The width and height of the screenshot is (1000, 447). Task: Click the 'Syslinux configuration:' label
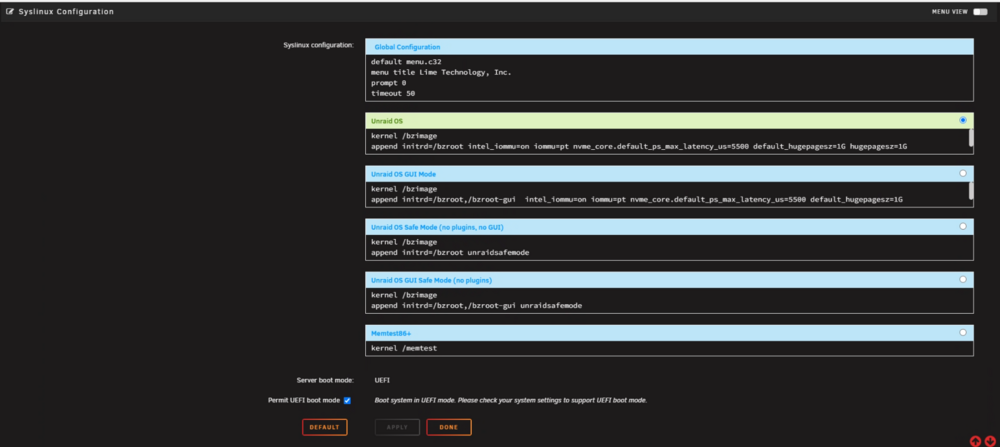318,45
